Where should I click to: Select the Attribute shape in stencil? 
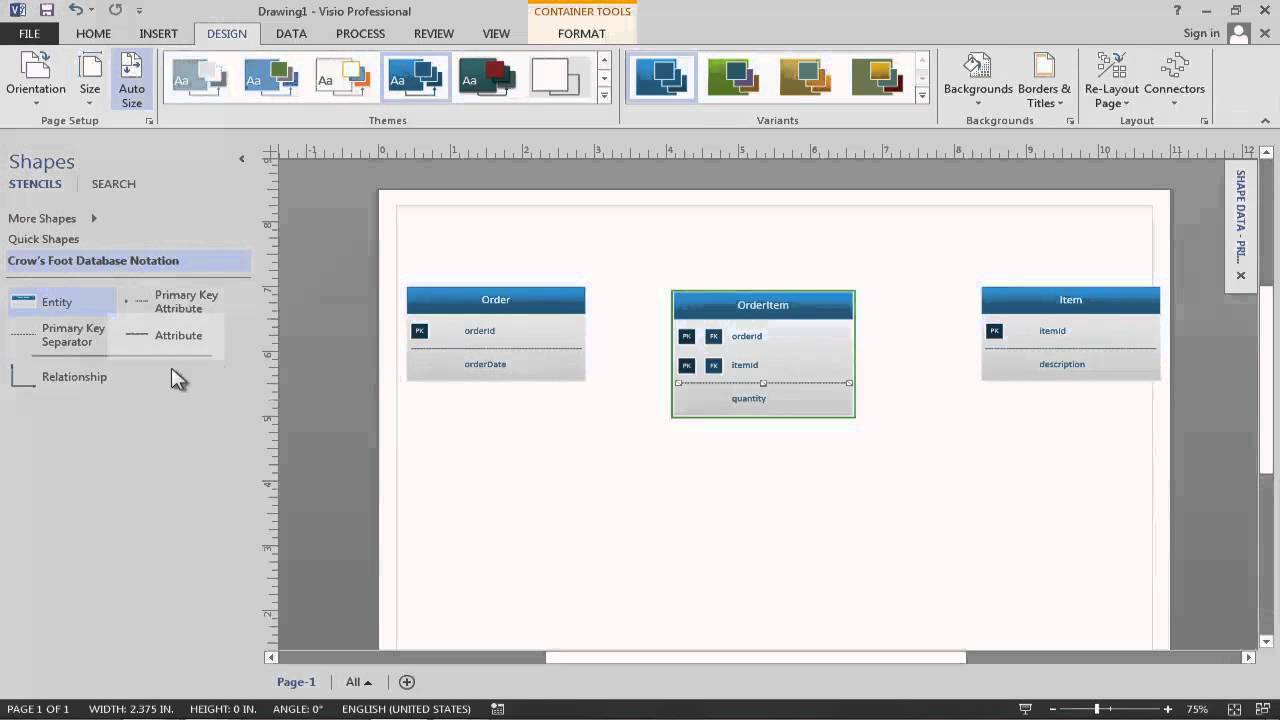(x=166, y=336)
